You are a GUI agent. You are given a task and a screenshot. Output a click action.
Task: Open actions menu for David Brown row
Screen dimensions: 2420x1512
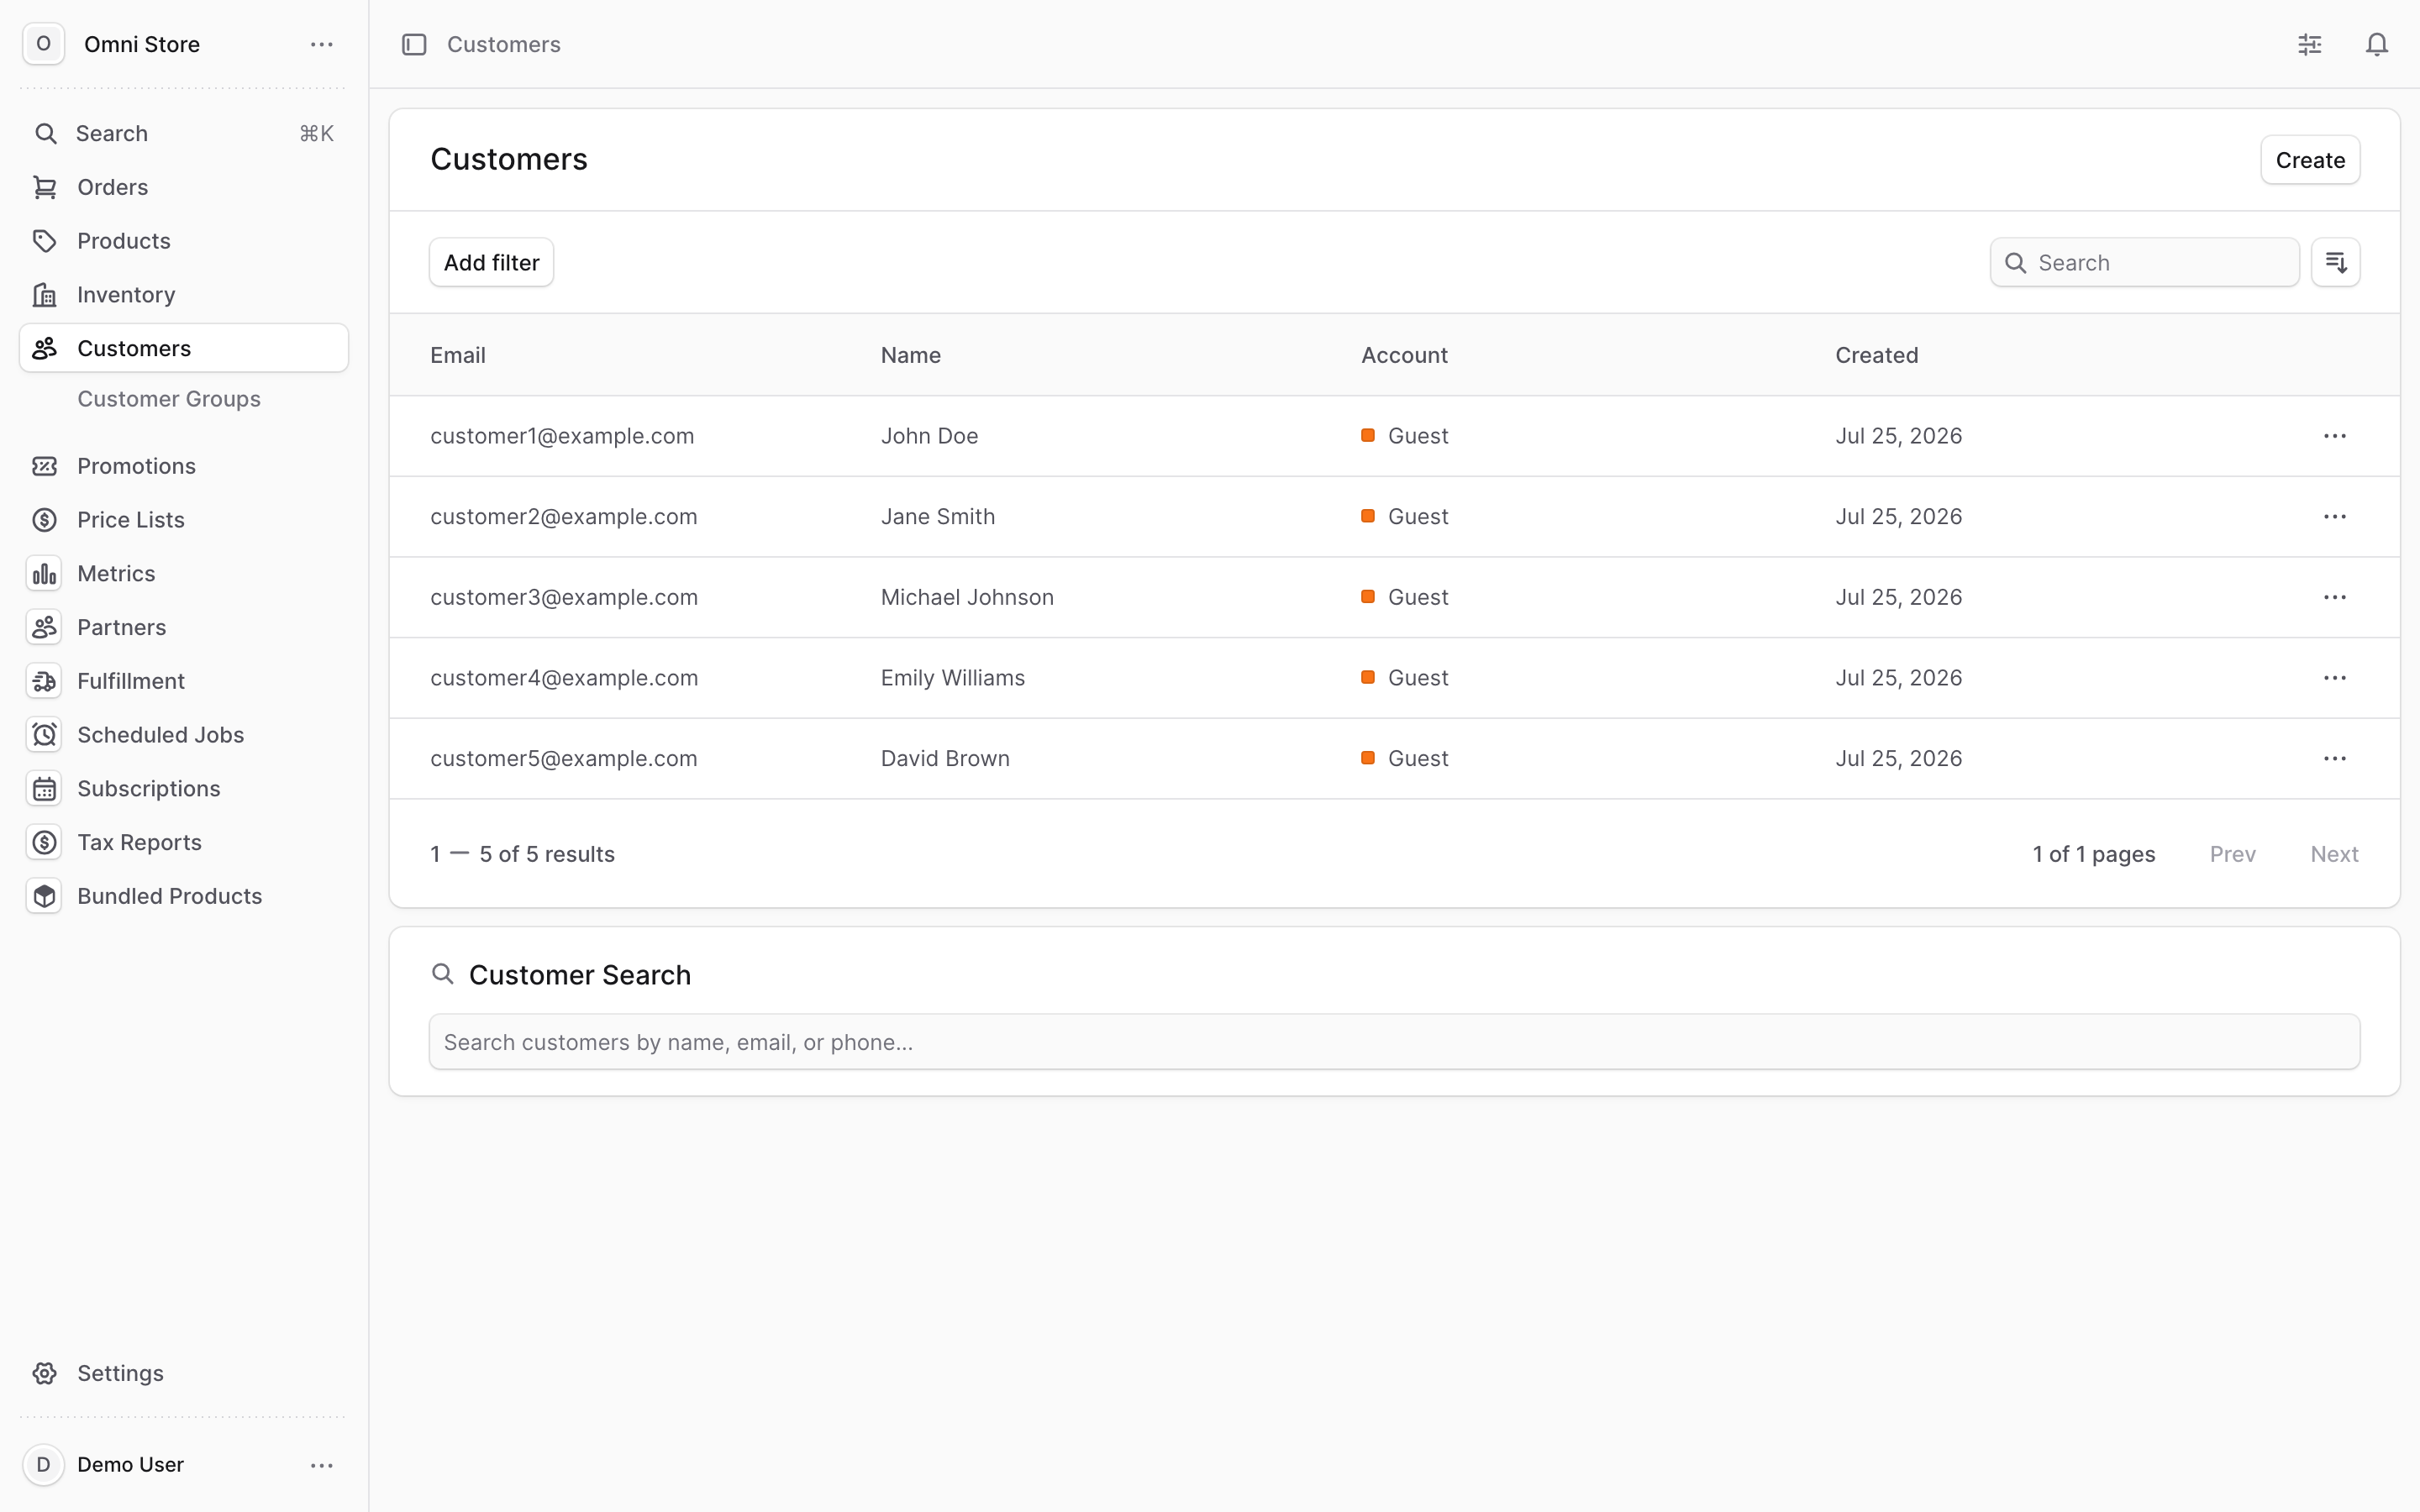coord(2335,759)
